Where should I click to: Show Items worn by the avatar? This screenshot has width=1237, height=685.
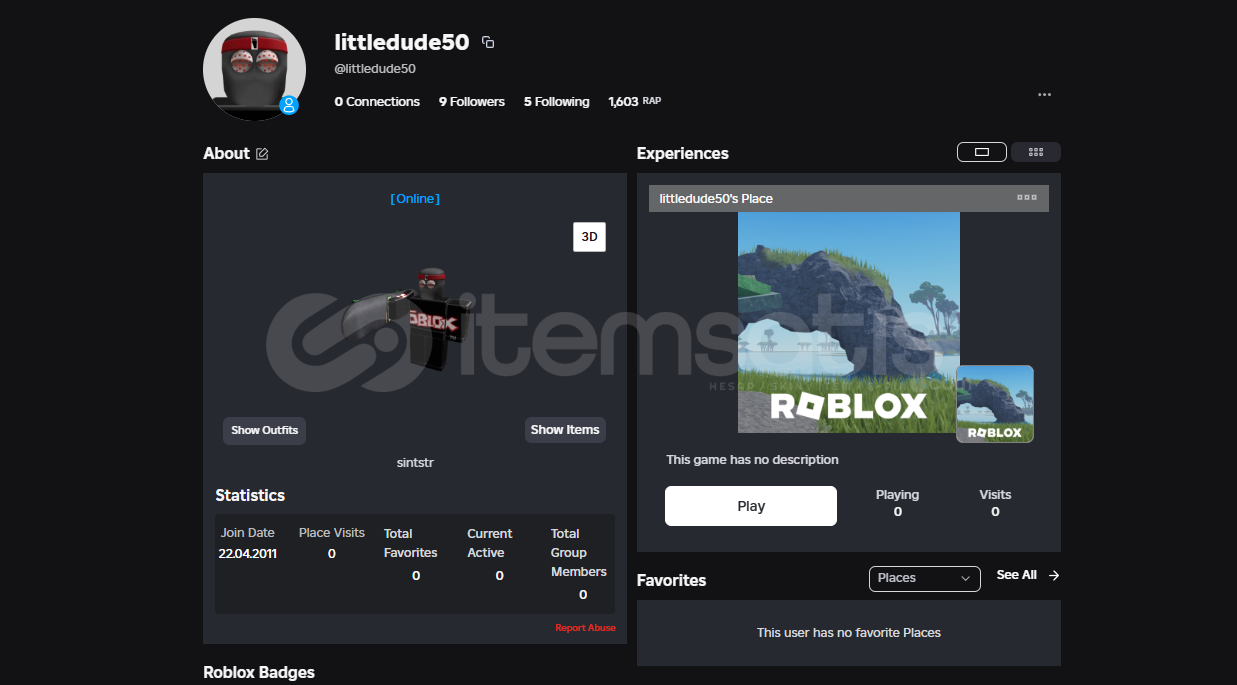[565, 430]
